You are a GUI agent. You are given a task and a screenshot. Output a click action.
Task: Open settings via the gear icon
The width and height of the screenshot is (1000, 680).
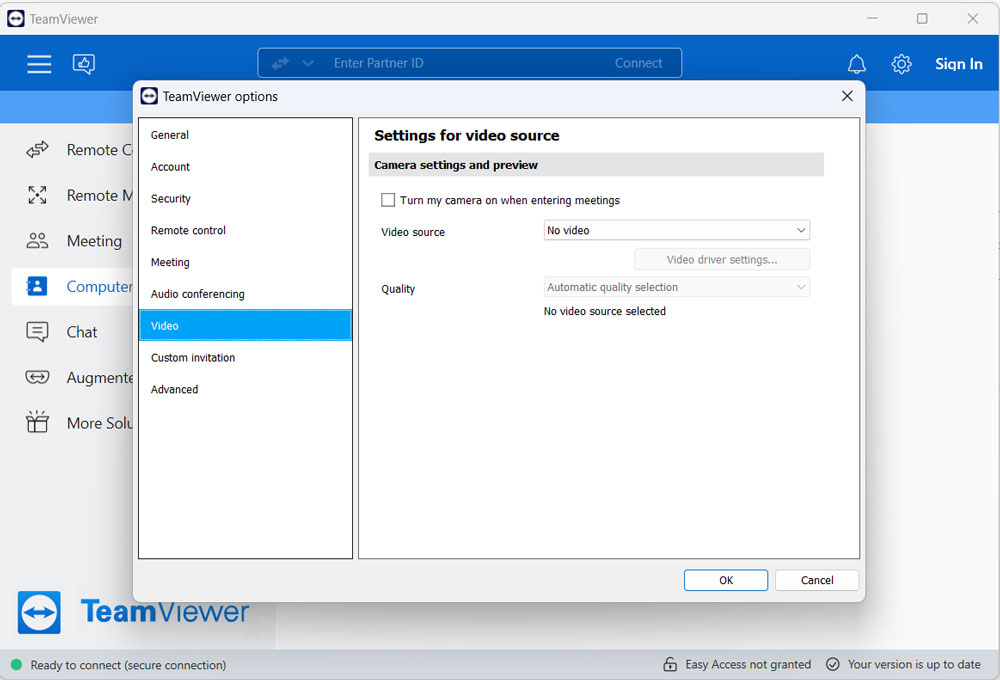(x=901, y=64)
